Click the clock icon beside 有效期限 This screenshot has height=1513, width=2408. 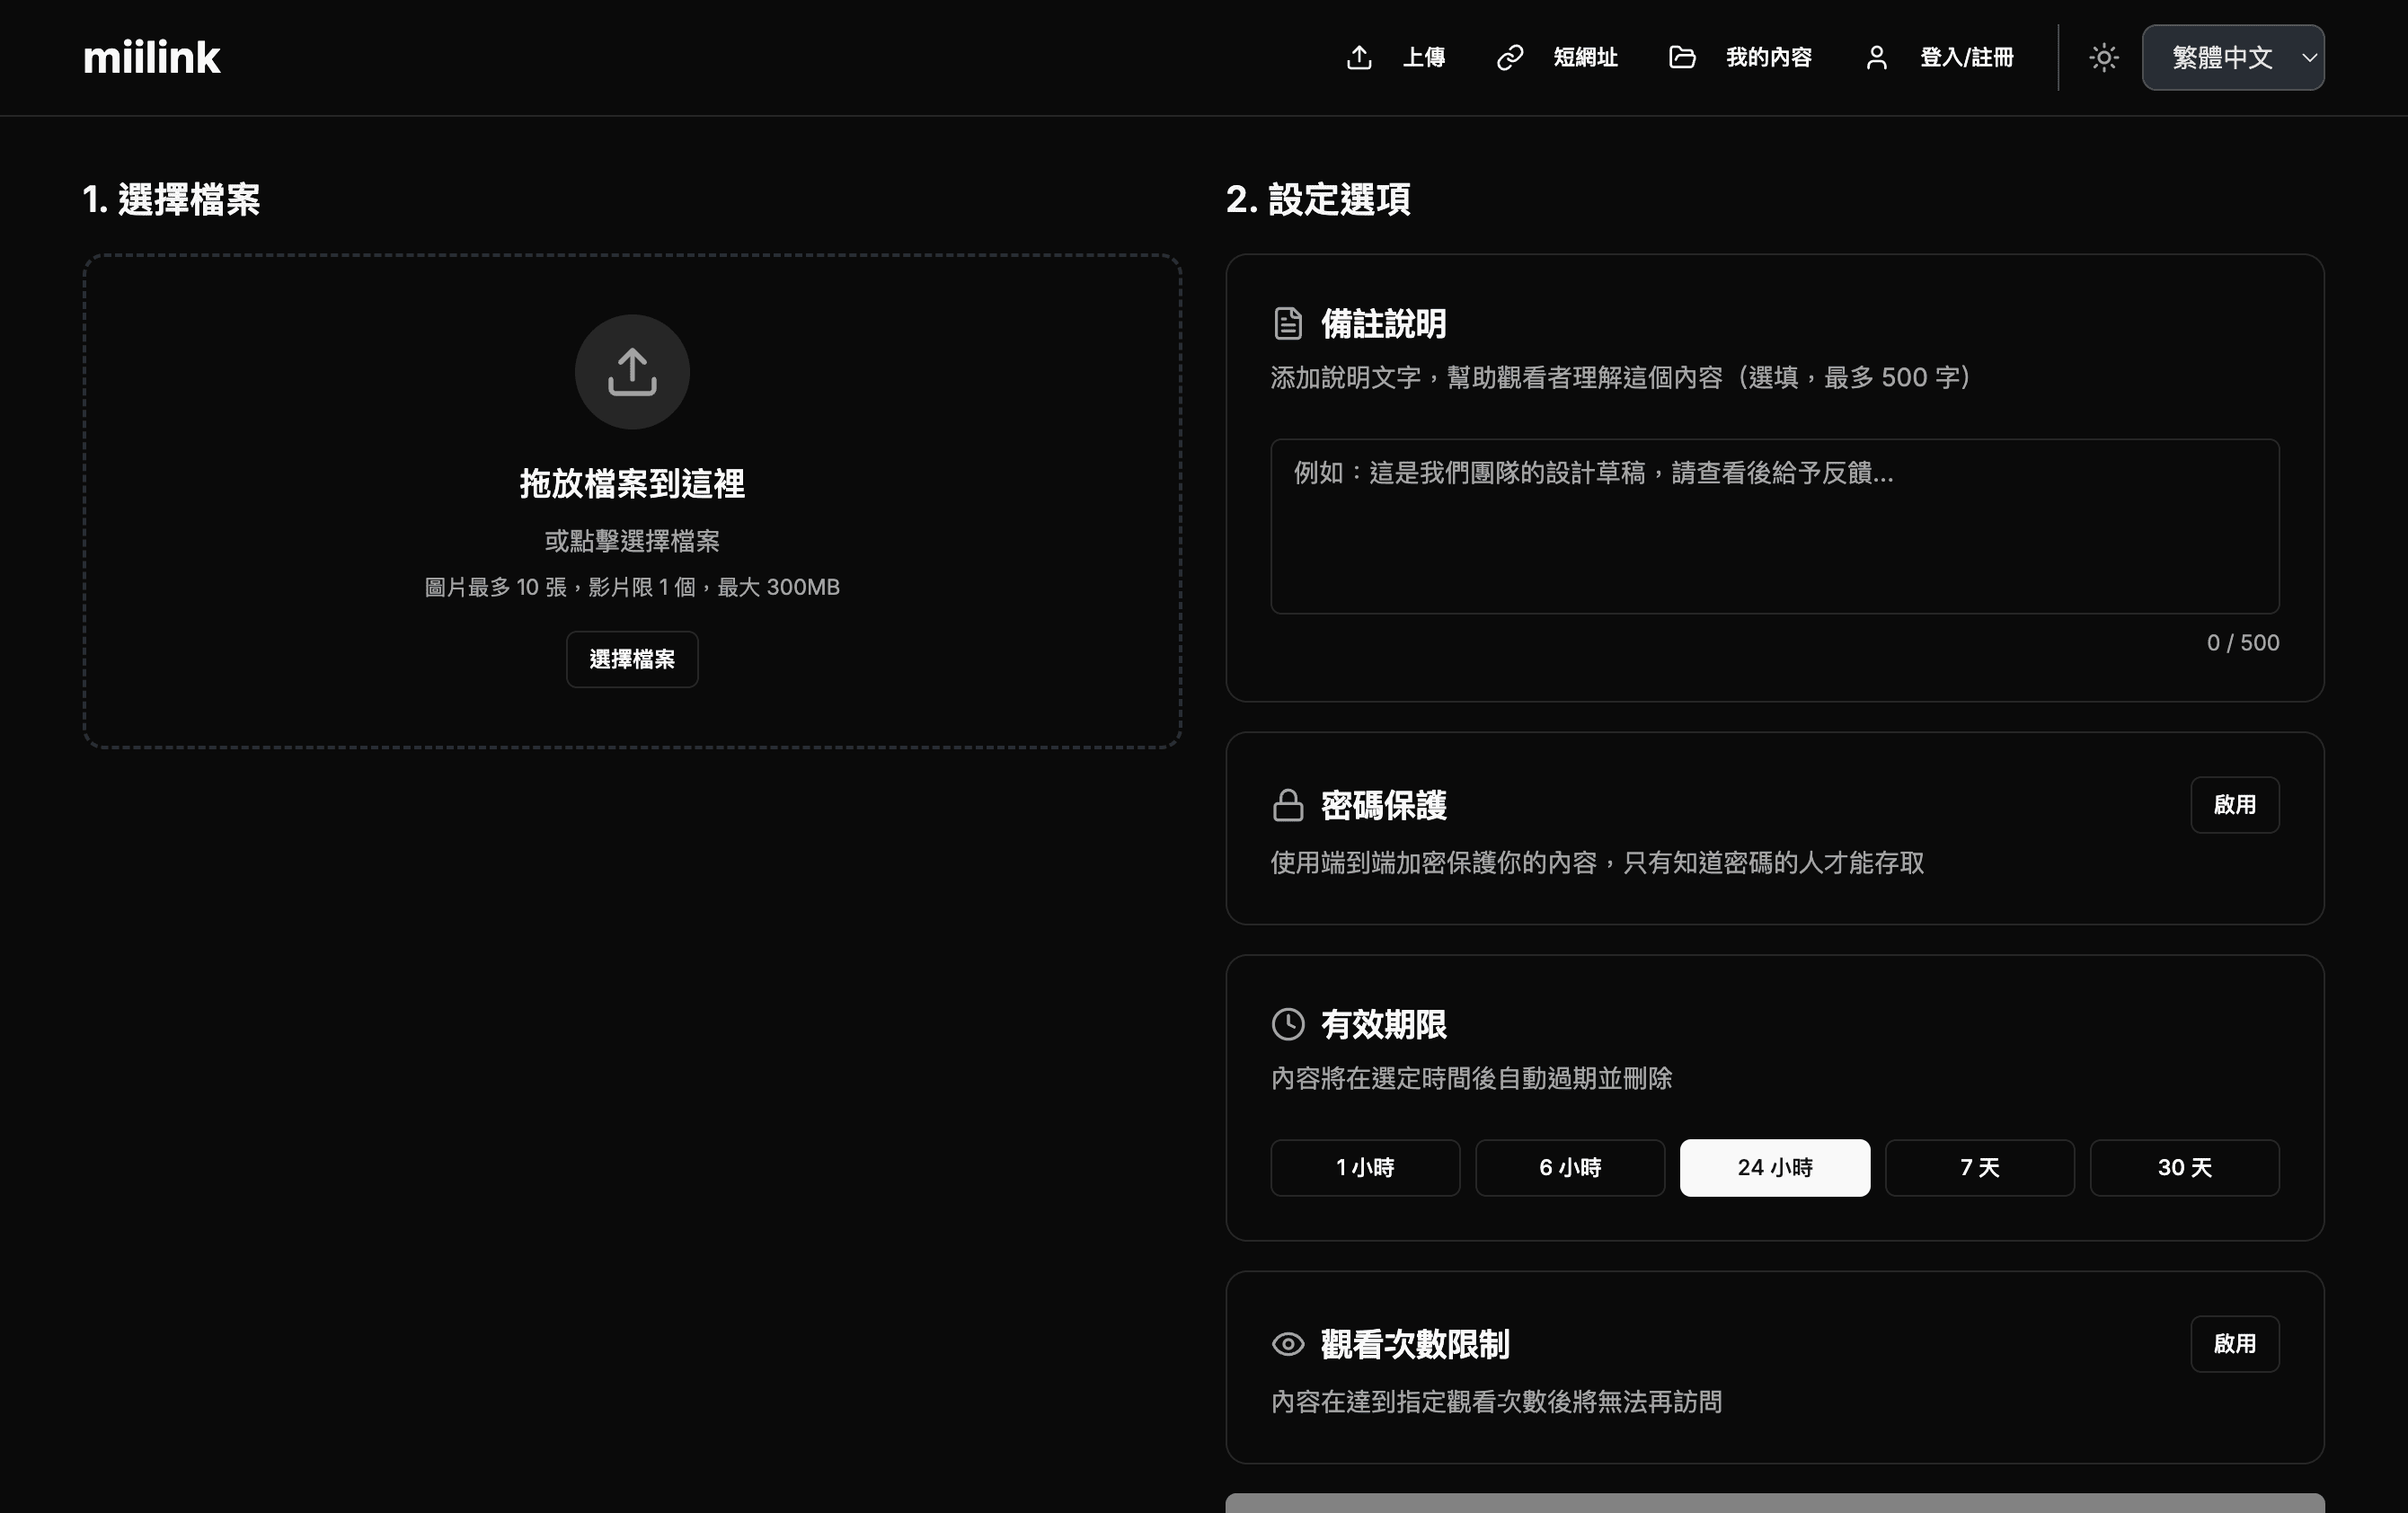1288,1024
